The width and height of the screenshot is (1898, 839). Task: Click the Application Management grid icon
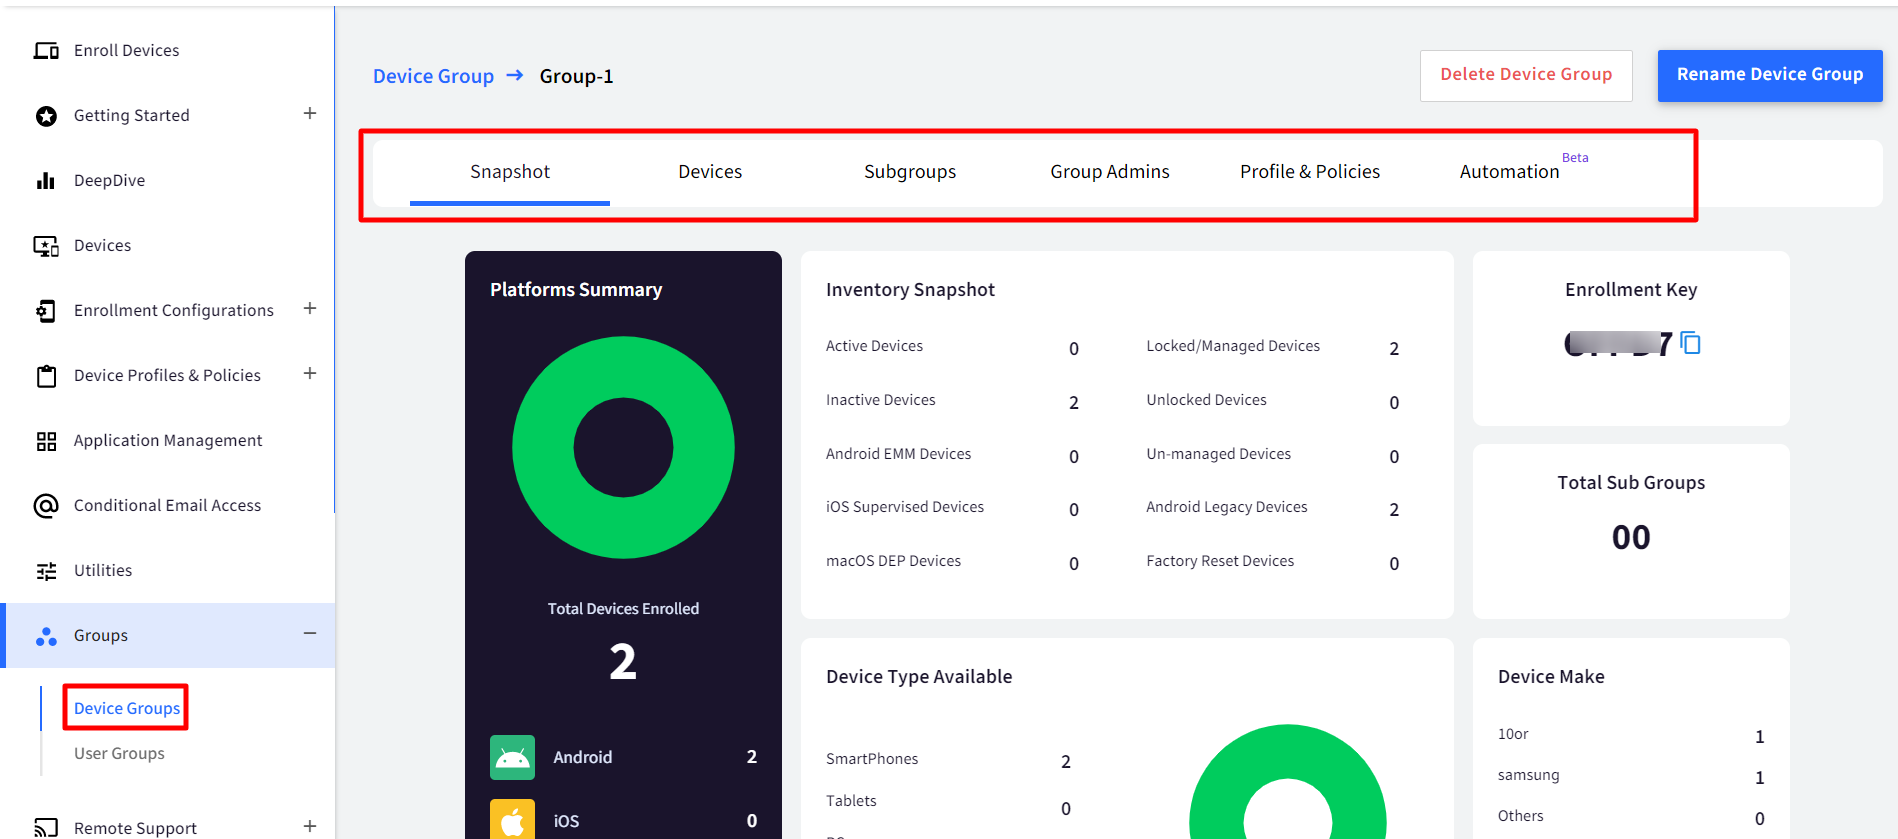(x=46, y=441)
